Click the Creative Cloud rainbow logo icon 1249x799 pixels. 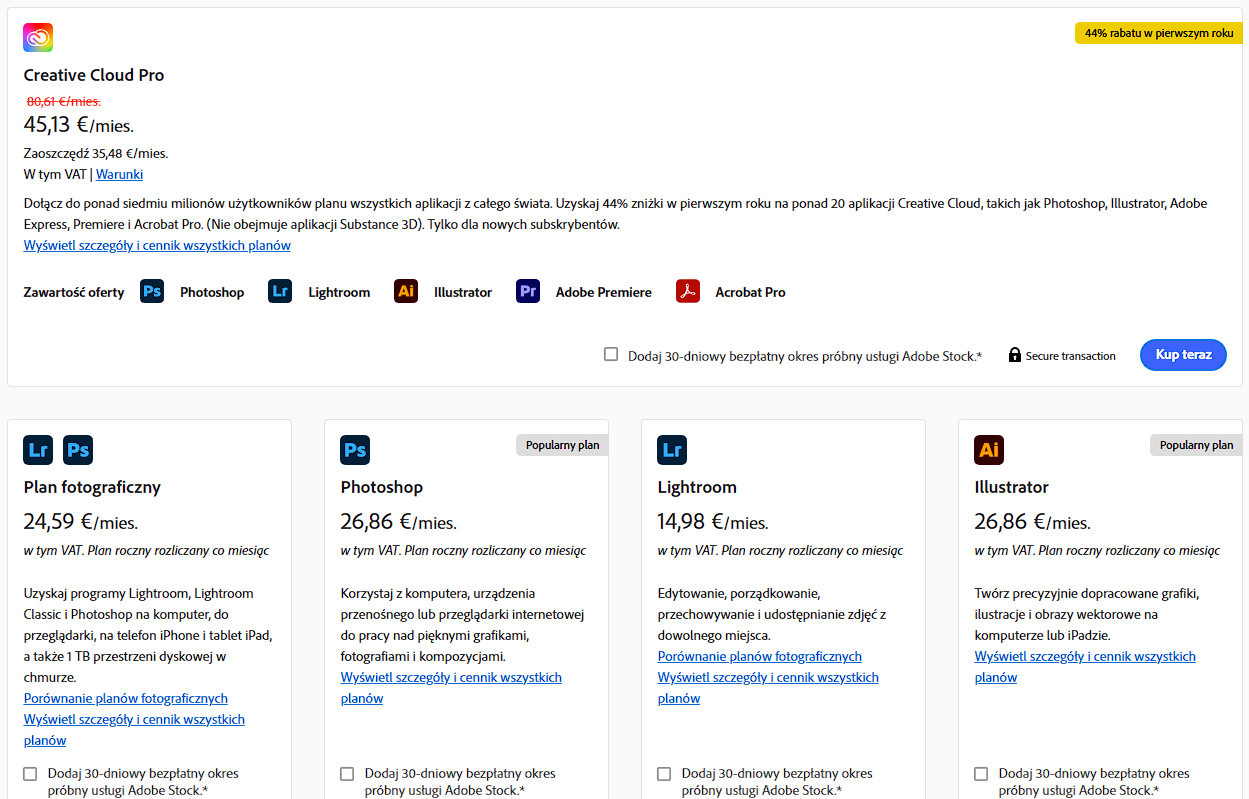38,37
